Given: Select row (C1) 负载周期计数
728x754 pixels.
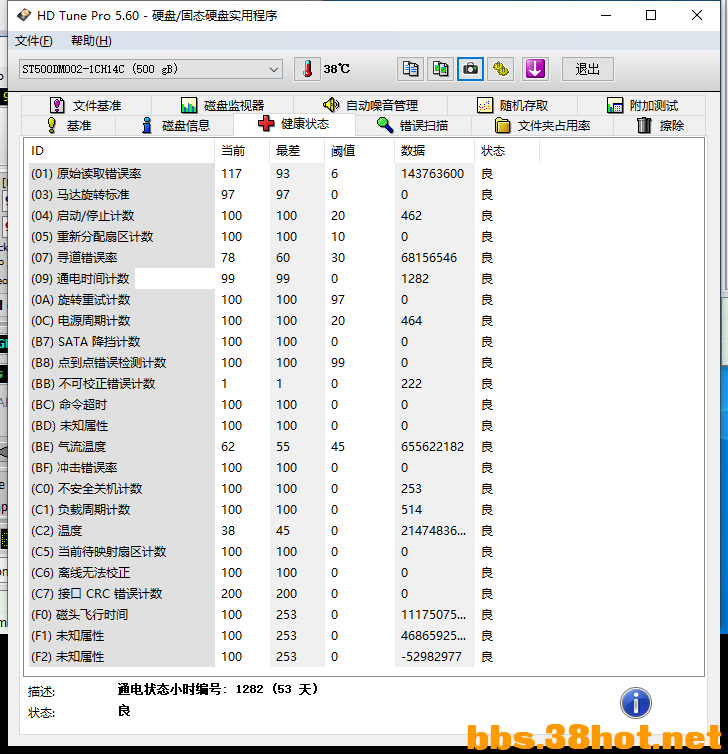Looking at the screenshot, I should pyautogui.click(x=284, y=510).
